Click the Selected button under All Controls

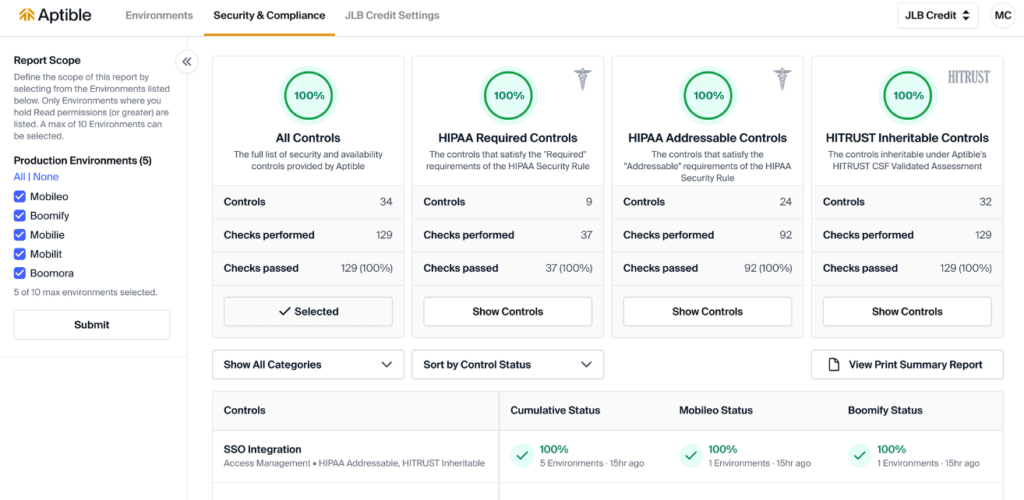tap(308, 311)
